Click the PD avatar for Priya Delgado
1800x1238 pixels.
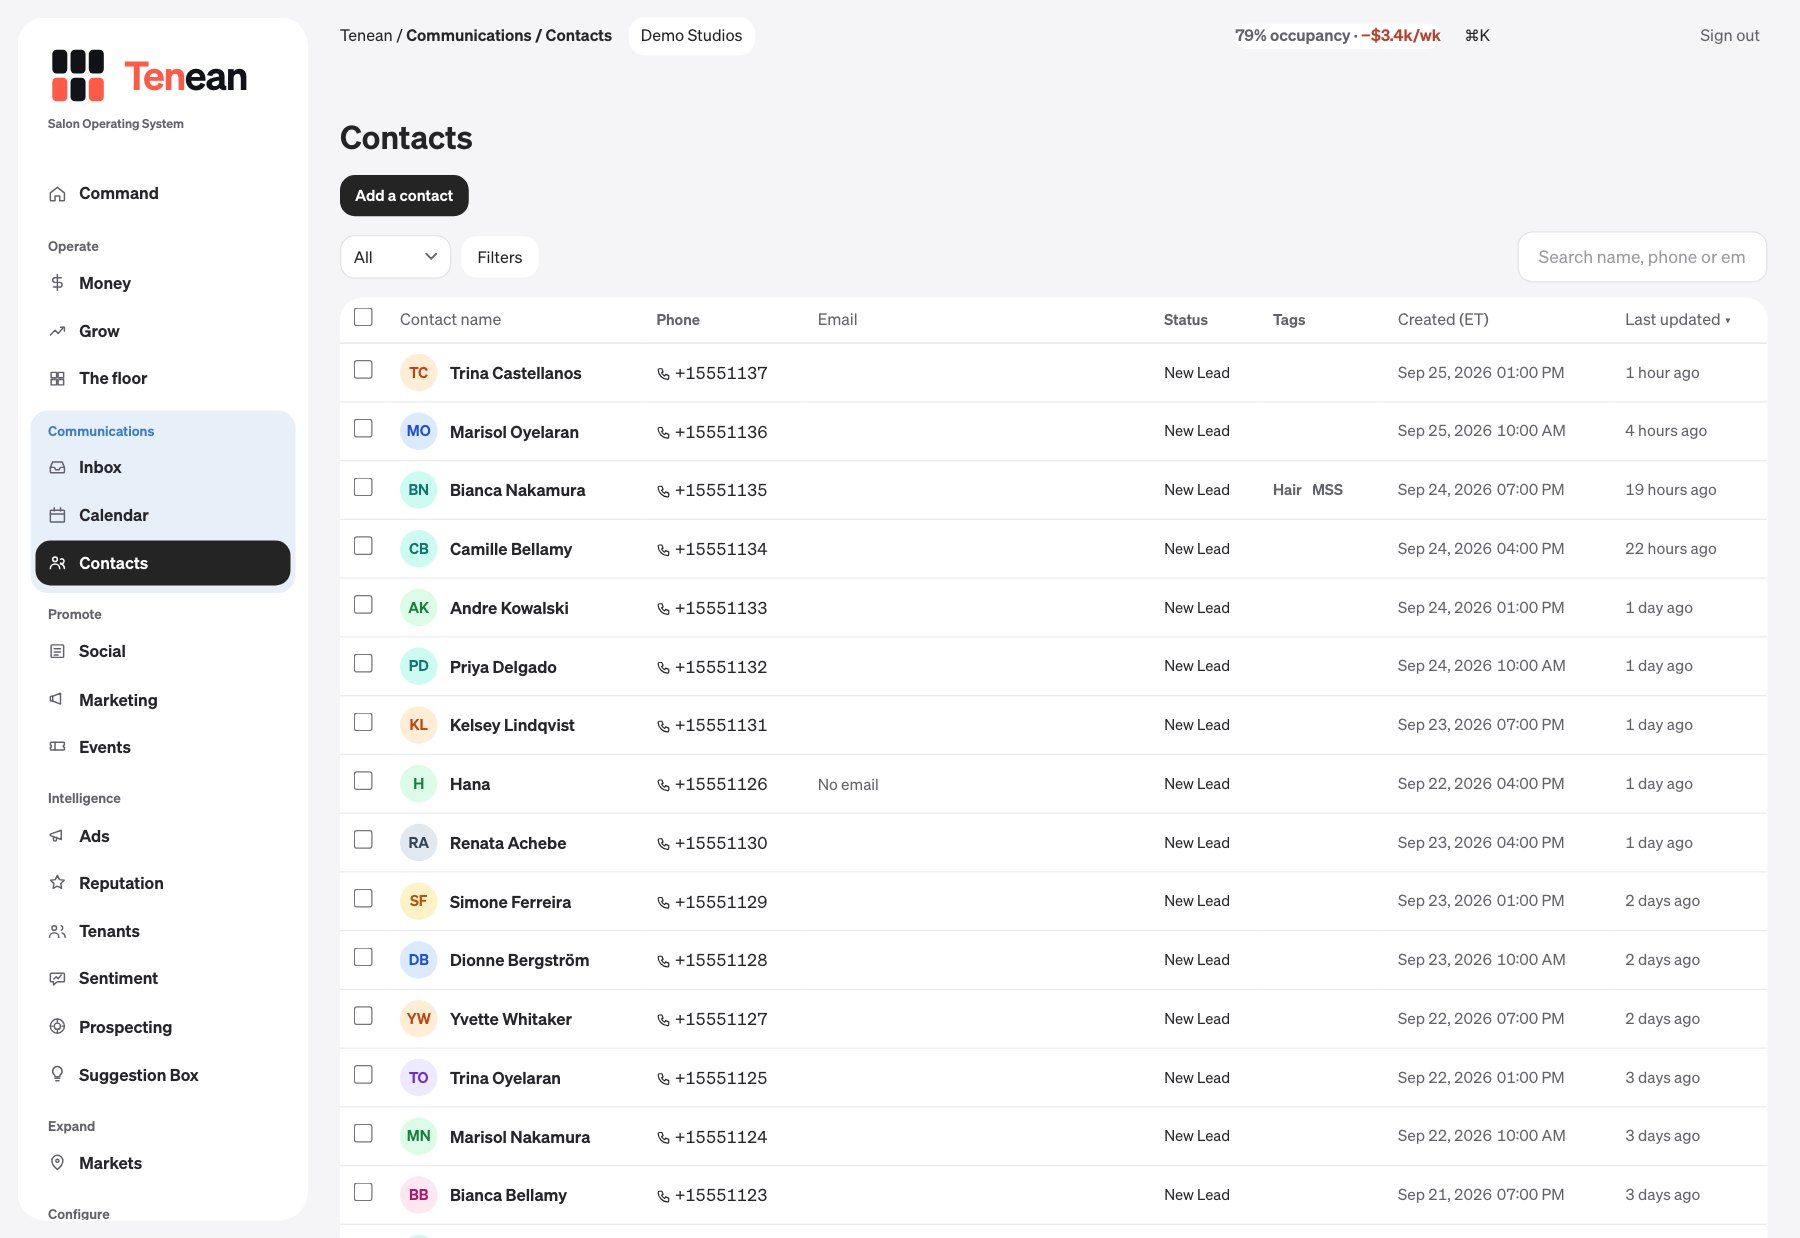(418, 666)
